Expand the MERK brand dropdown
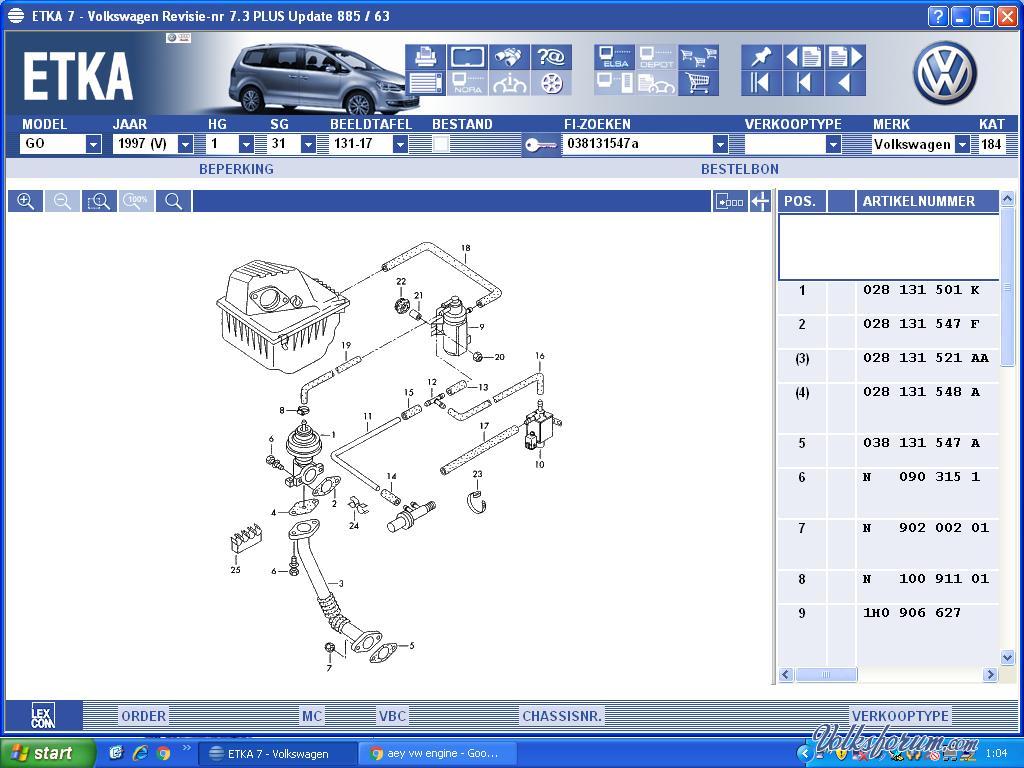The height and width of the screenshot is (768, 1024). pos(962,144)
